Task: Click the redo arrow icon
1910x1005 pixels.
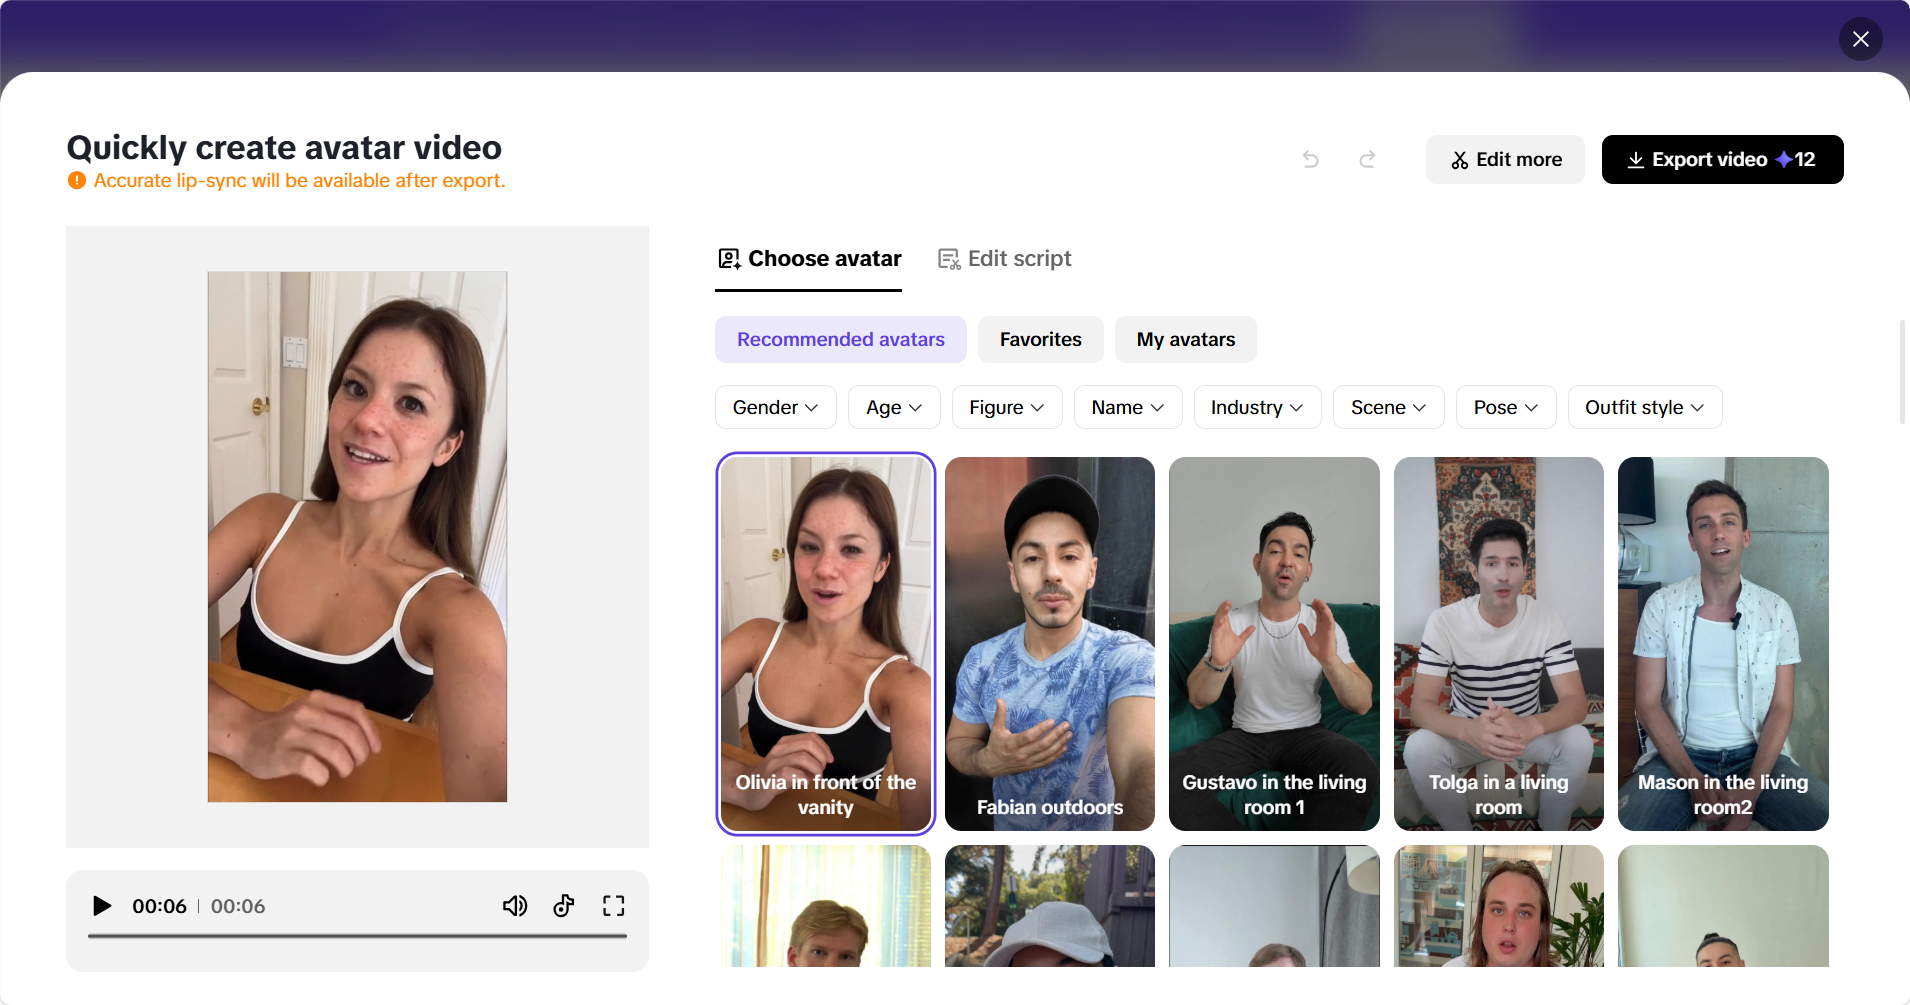Action: 1367,159
